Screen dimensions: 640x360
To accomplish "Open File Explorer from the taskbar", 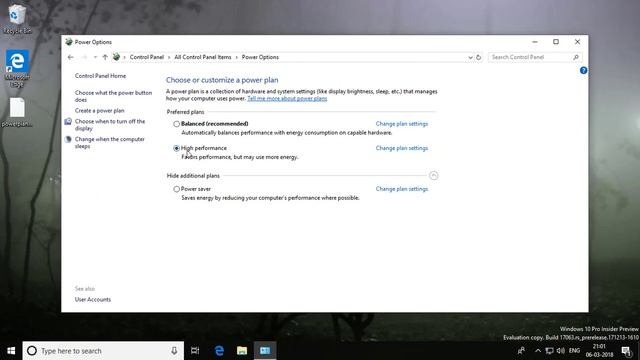I will (242, 351).
